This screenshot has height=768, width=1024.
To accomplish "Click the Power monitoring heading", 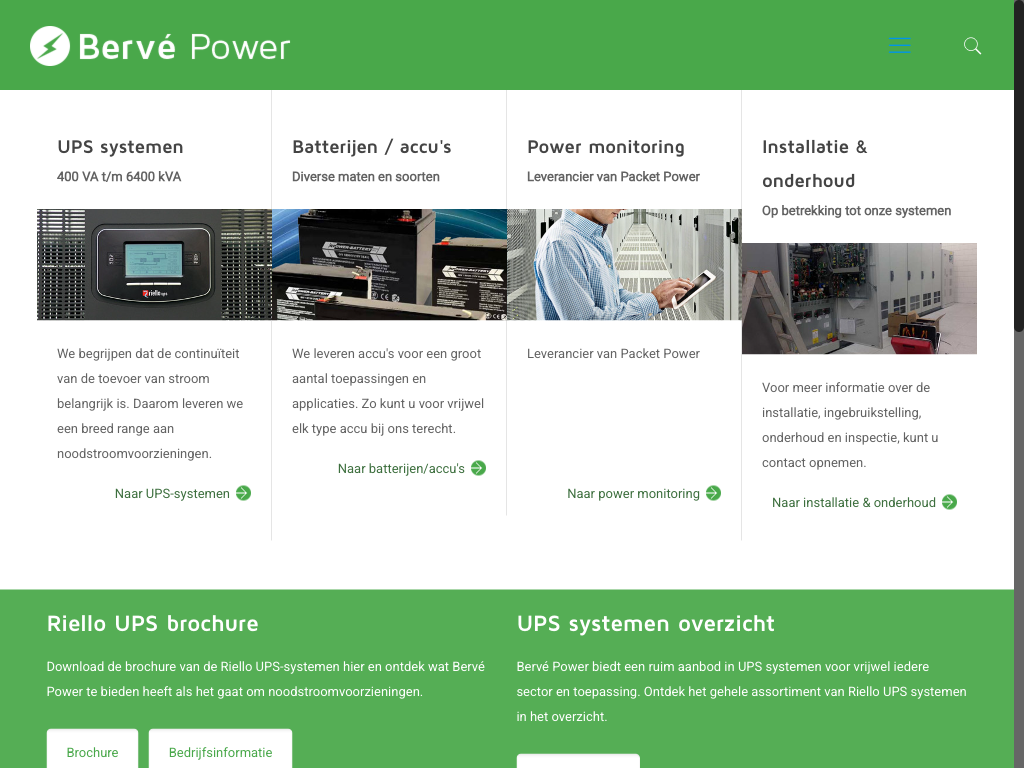I will click(605, 147).
